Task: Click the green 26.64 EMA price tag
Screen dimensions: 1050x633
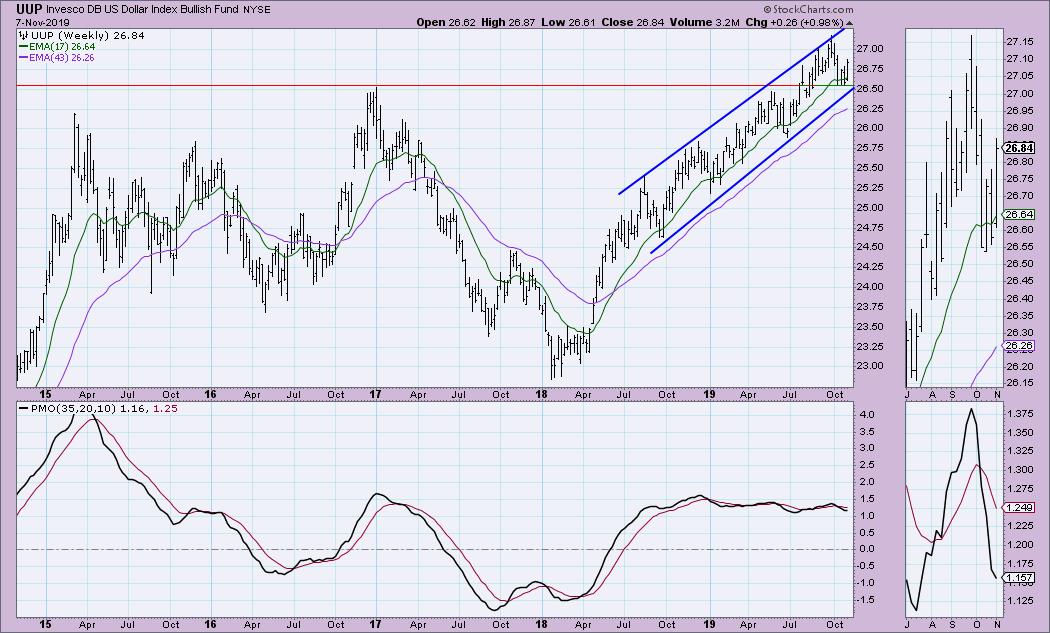Action: pyautogui.click(x=1018, y=214)
